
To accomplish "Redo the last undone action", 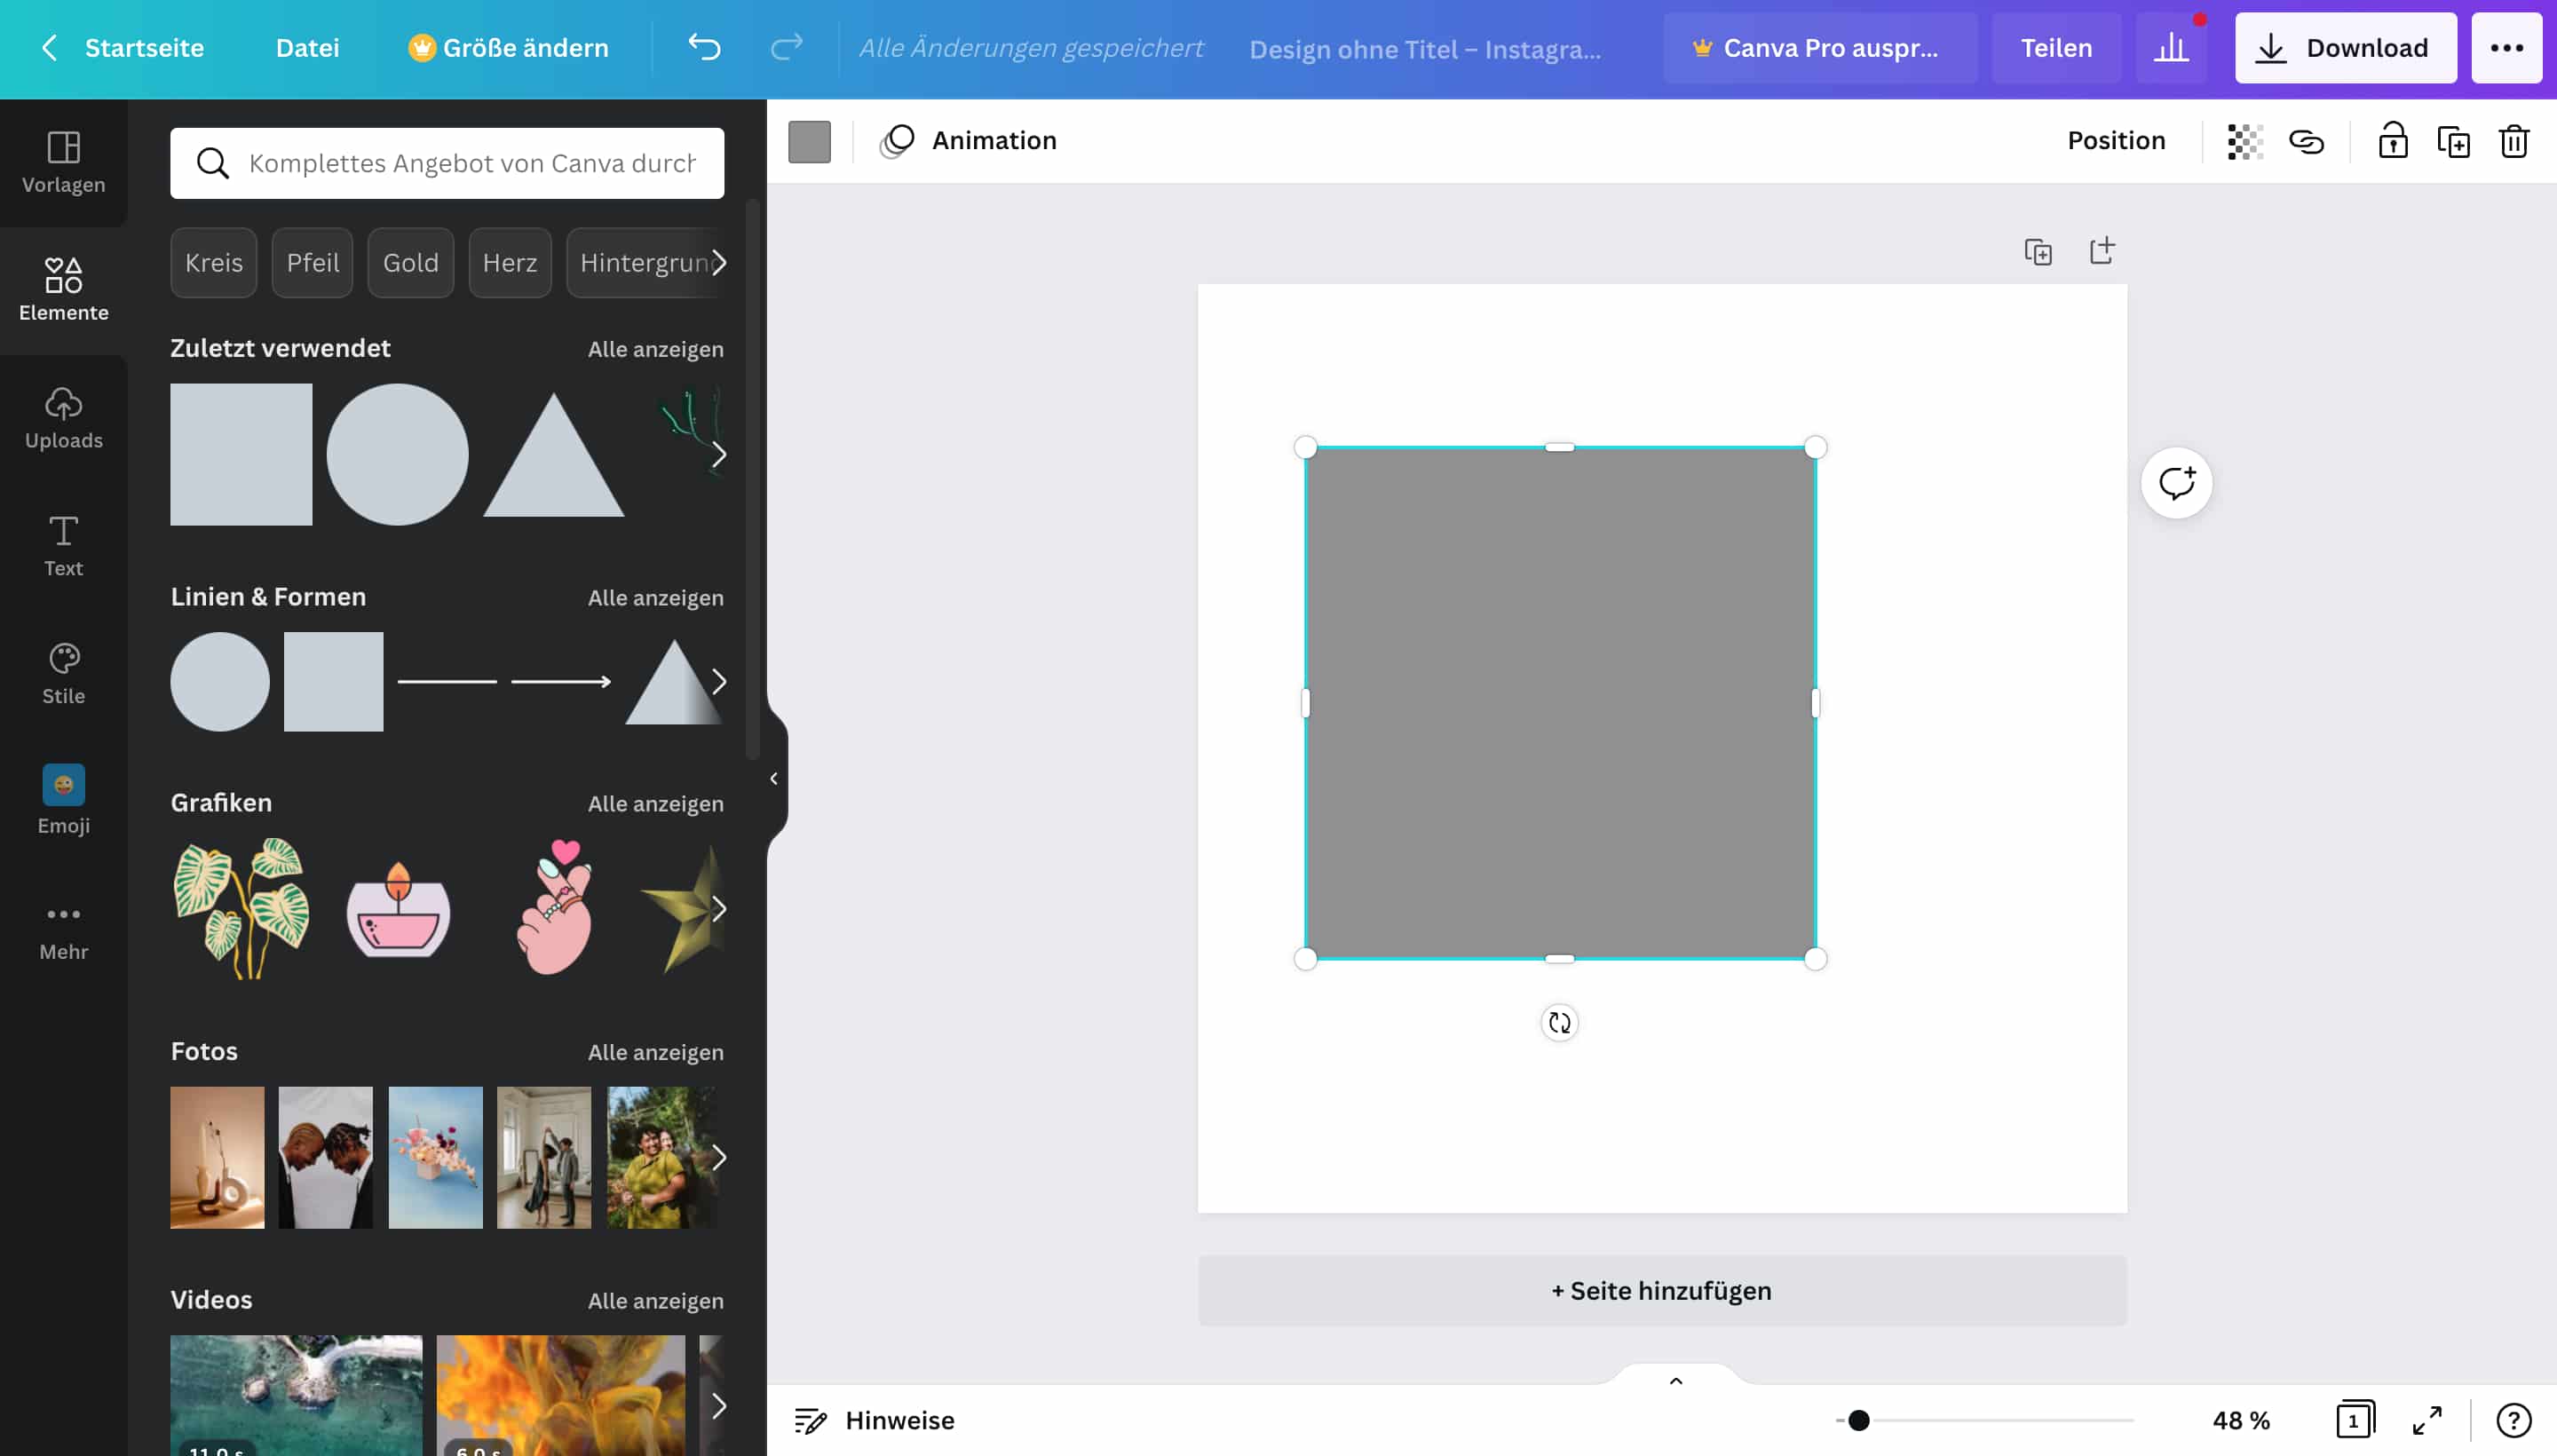I will [x=786, y=47].
